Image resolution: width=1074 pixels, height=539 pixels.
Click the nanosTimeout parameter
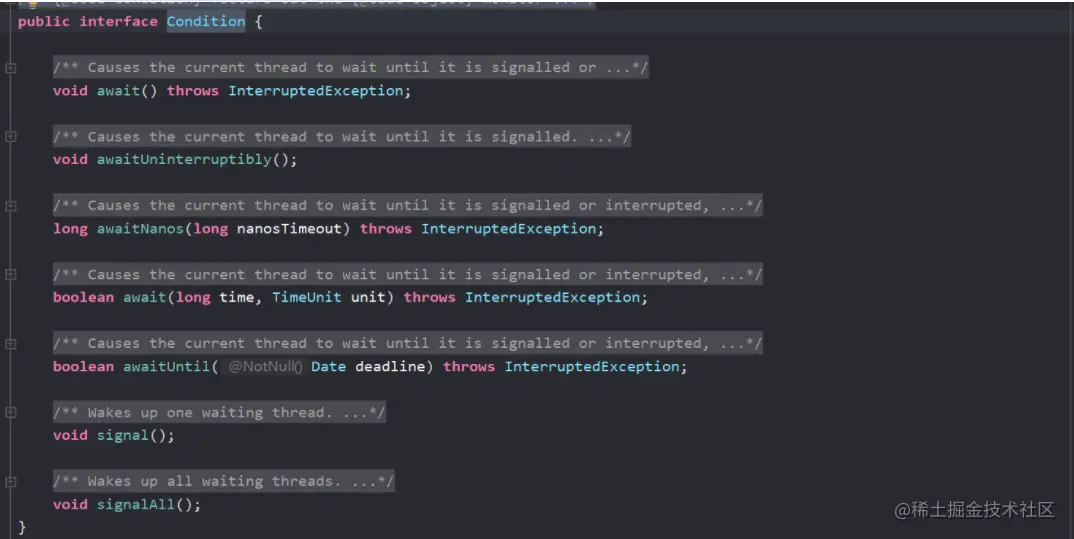[289, 229]
